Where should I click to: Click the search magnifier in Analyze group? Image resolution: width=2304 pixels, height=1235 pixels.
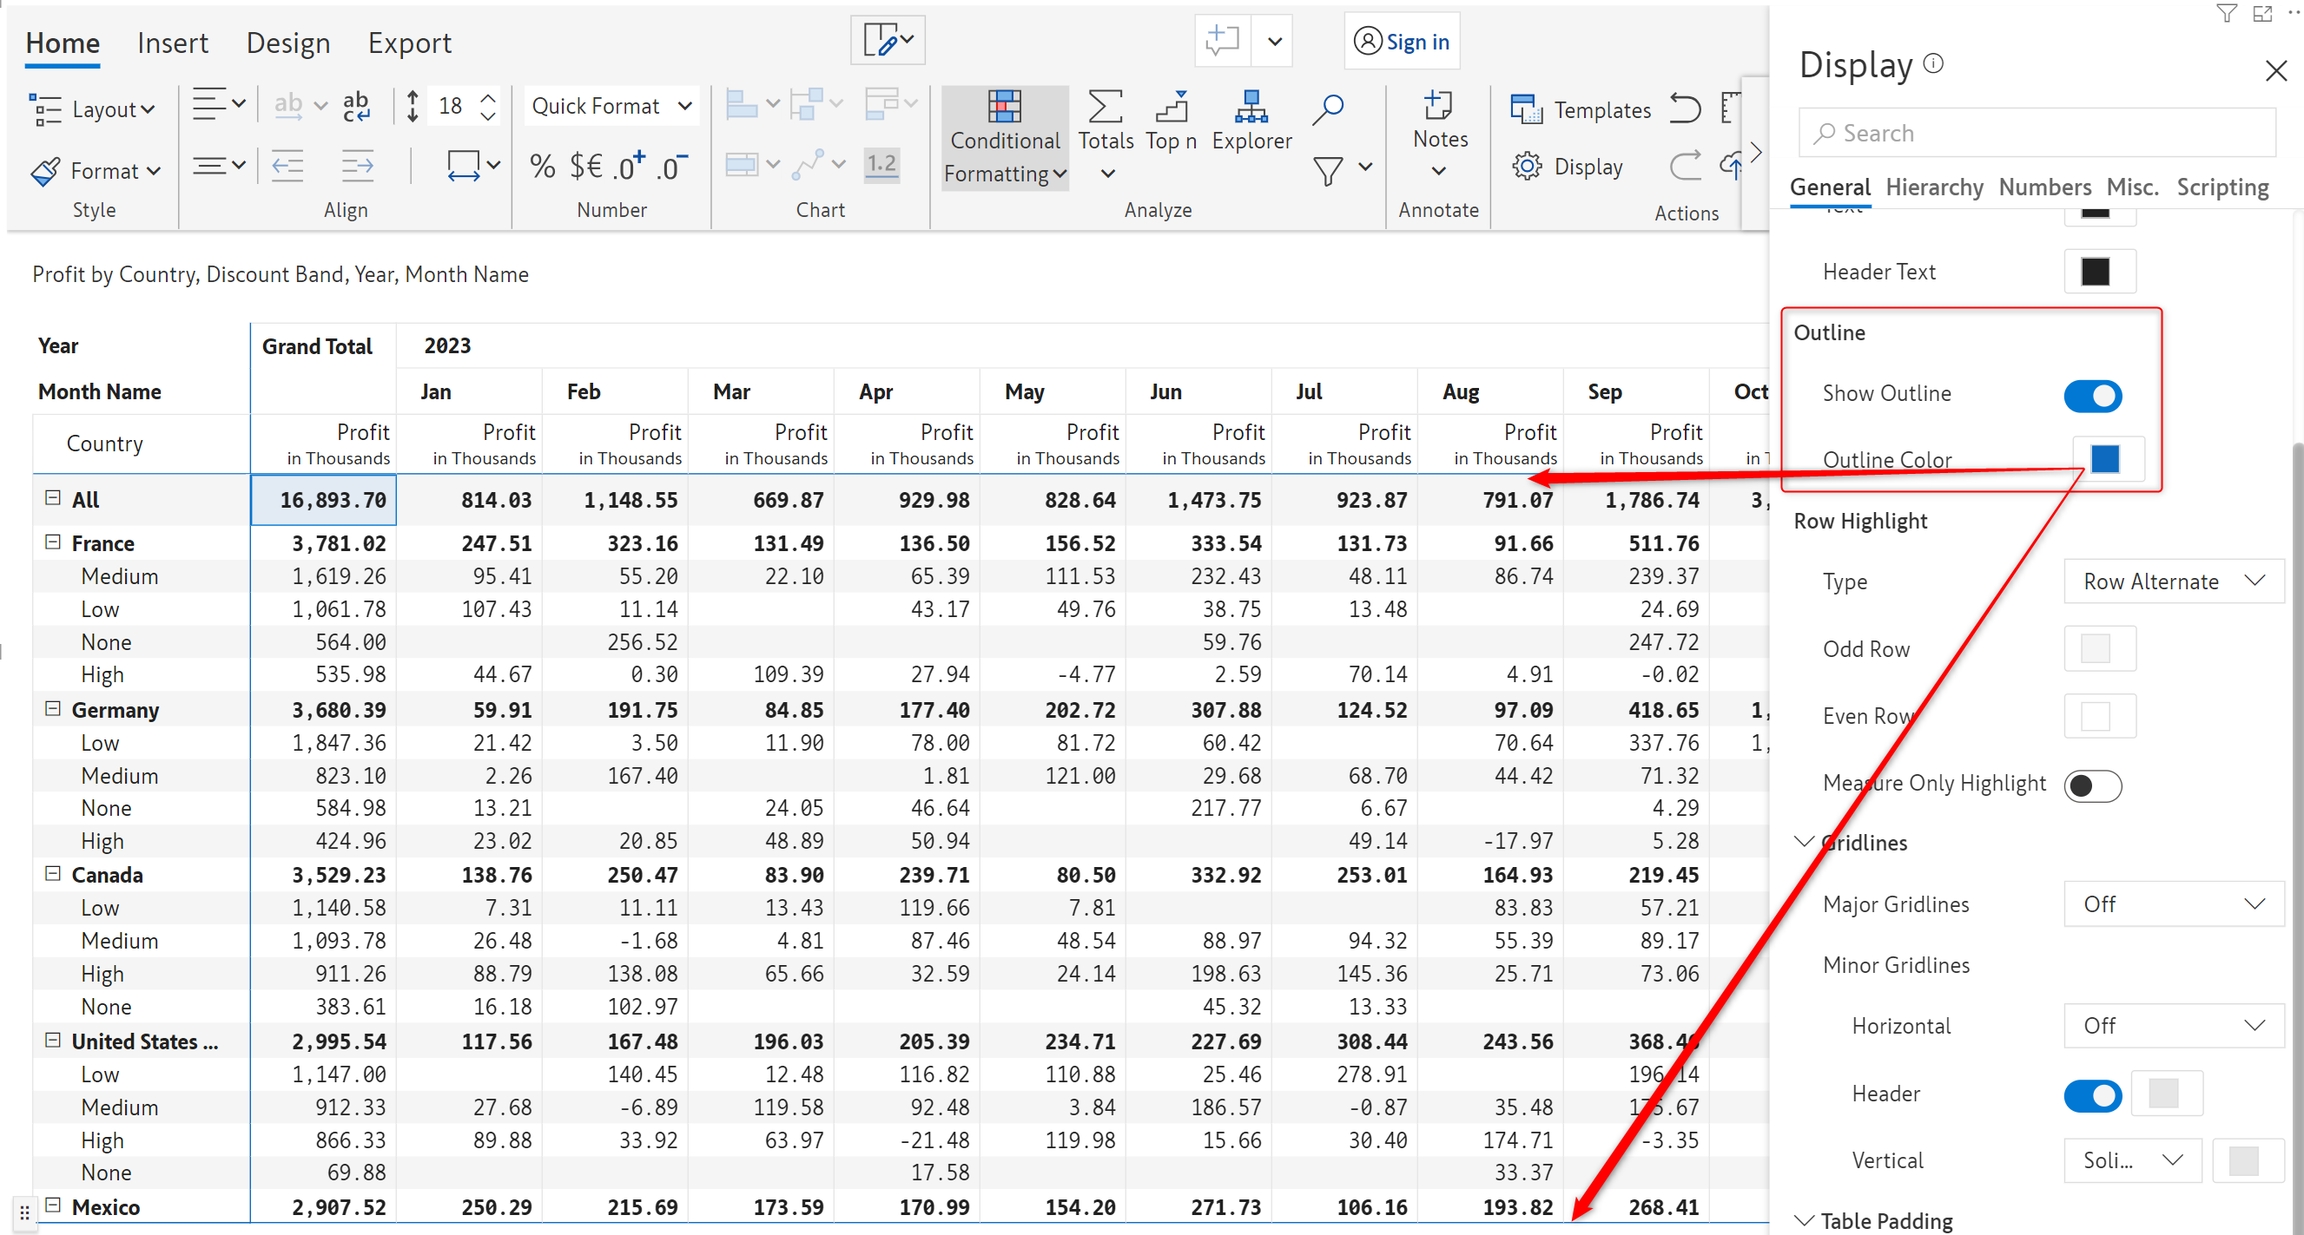[1328, 108]
